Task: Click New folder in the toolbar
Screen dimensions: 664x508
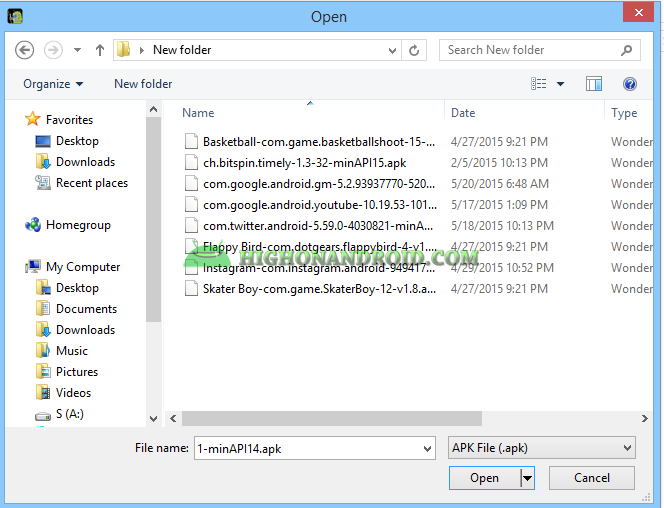Action: [x=143, y=84]
